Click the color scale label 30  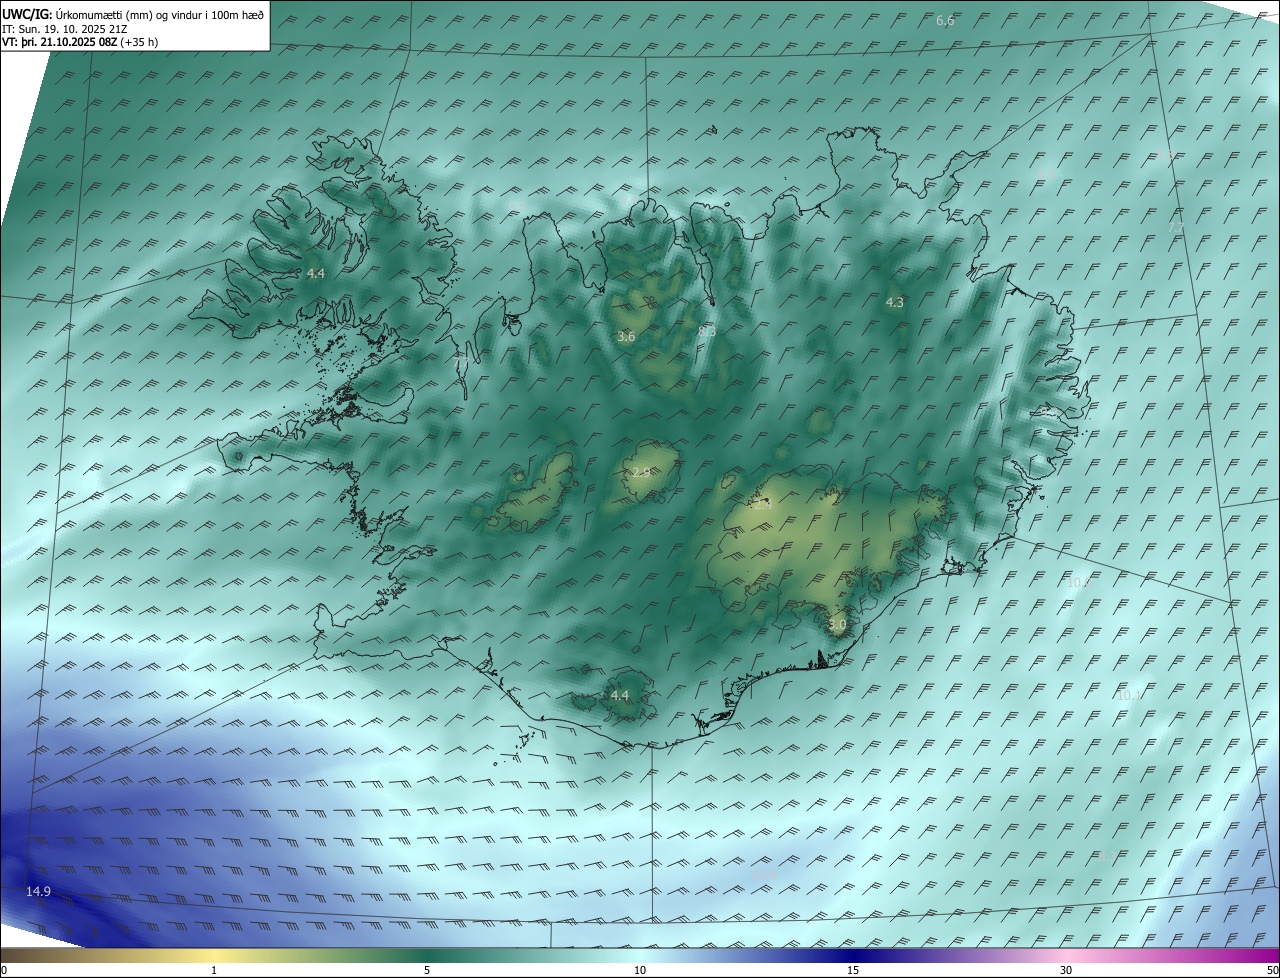click(1066, 970)
